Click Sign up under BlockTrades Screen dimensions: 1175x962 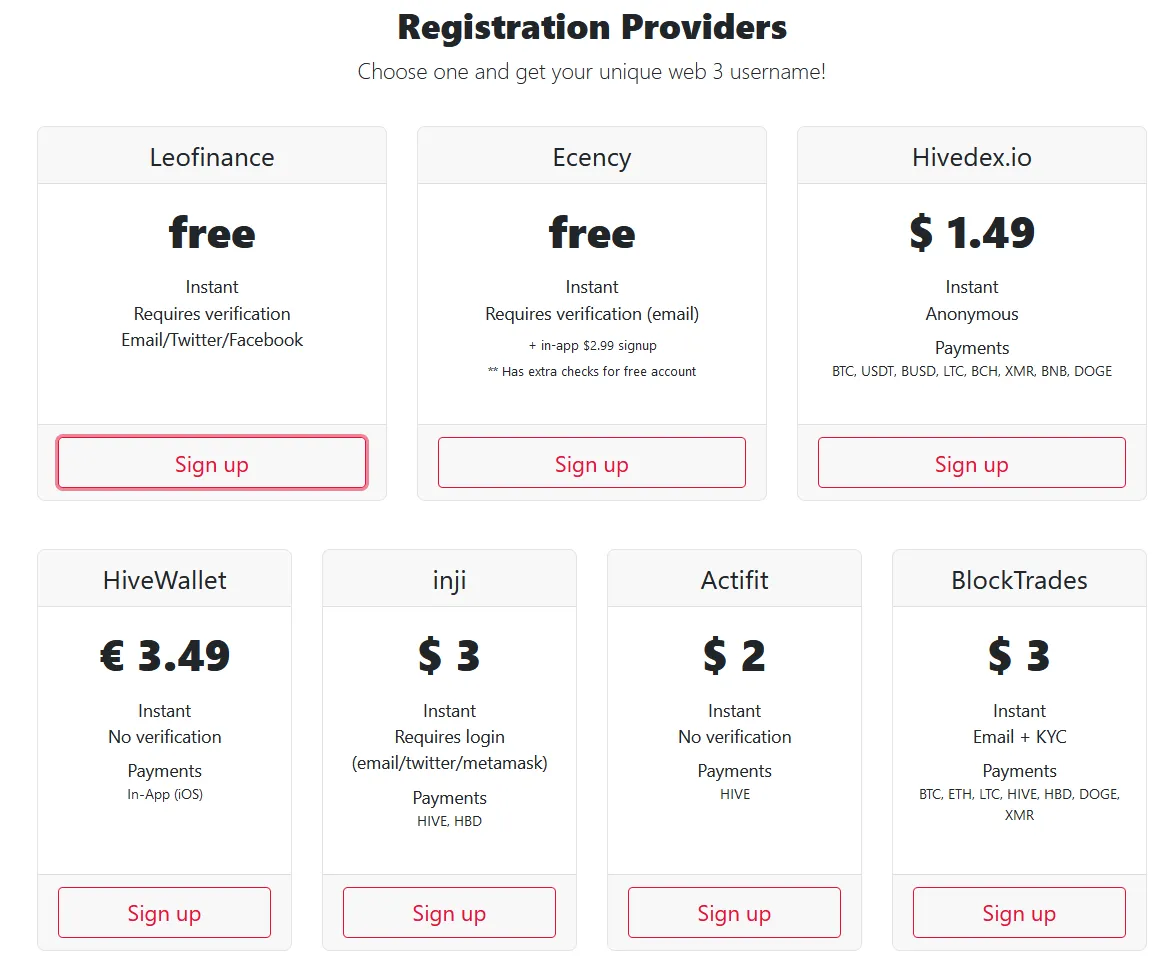coord(1018,912)
